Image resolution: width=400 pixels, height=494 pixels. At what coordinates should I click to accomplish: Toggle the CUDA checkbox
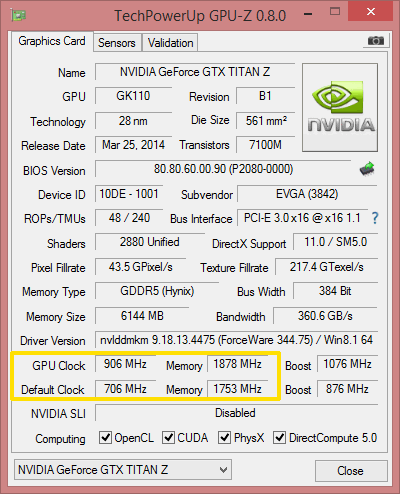(x=168, y=438)
